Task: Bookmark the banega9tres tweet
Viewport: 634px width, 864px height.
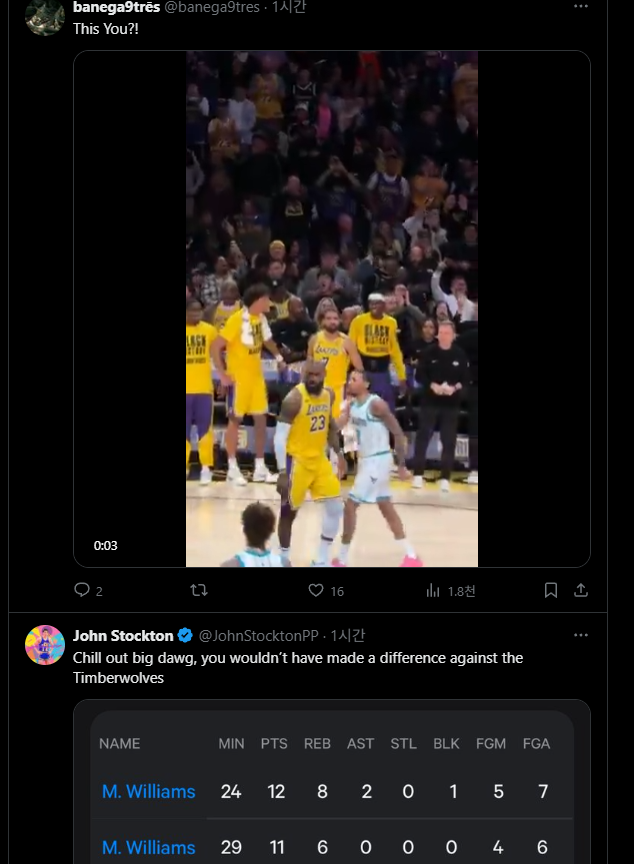Action: coord(550,591)
